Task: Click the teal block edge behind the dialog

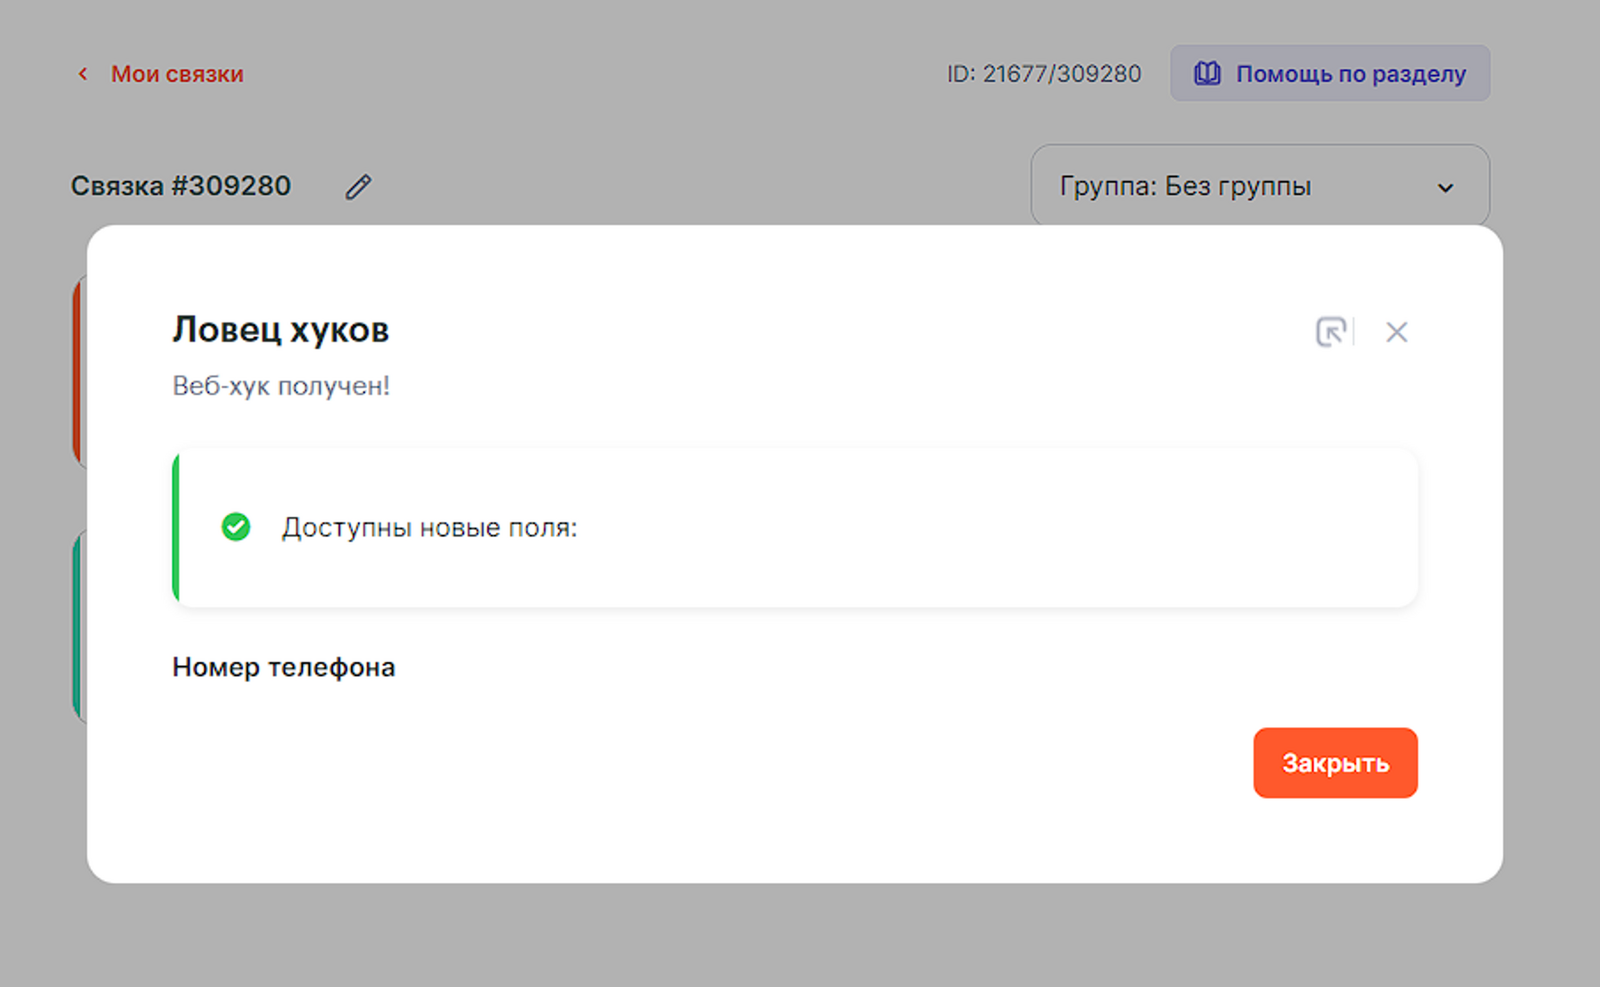Action: pos(78,625)
